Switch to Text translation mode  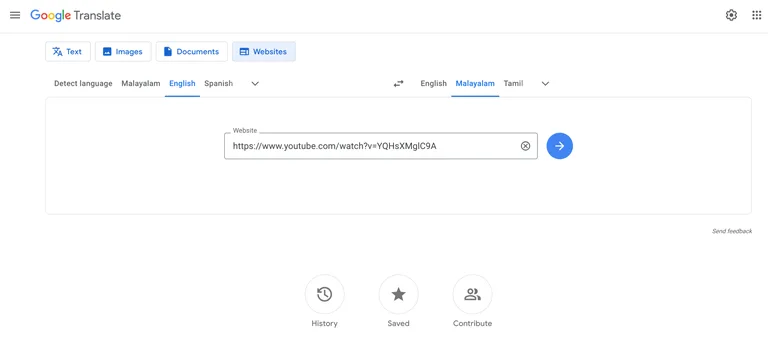tap(68, 51)
